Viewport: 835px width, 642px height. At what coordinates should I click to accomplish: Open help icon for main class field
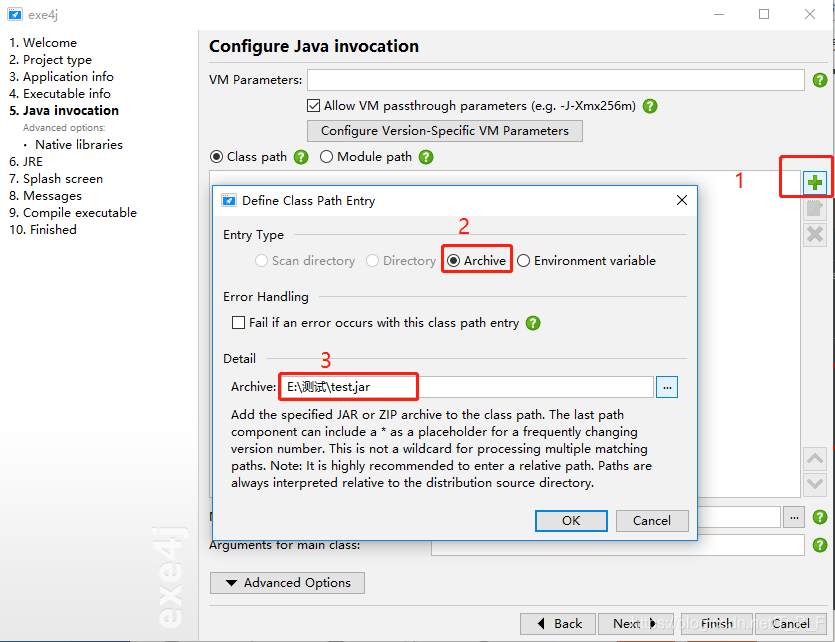[820, 517]
